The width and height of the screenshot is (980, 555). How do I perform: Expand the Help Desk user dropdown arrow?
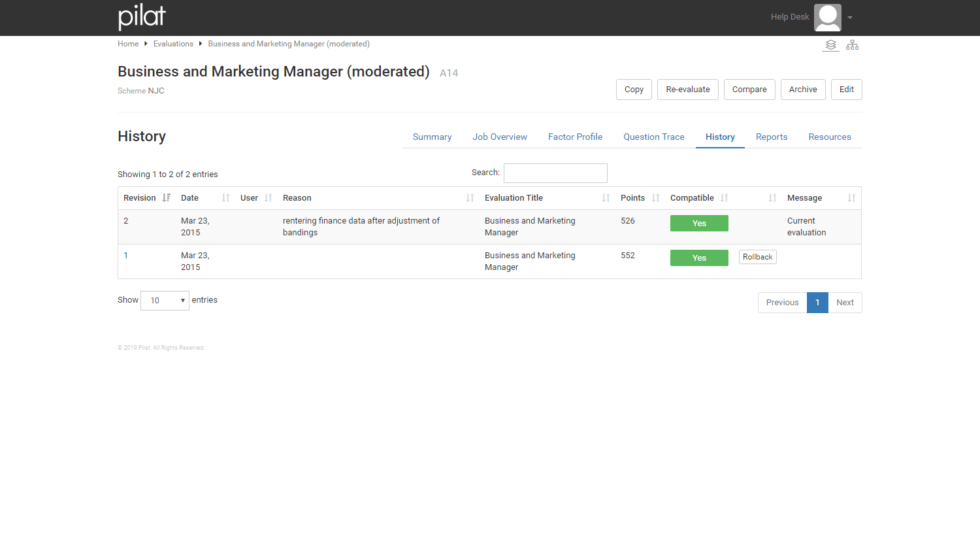tap(850, 18)
